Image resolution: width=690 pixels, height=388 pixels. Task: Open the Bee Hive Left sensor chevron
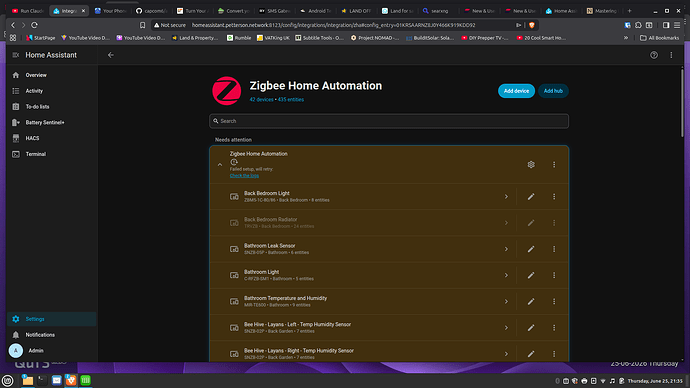(506, 328)
